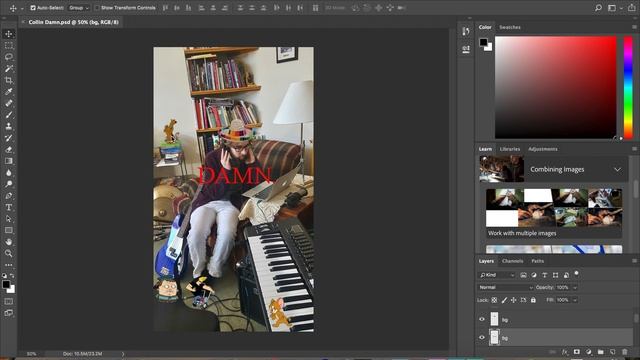This screenshot has height=360, width=640.
Task: Select the Pen tool
Action: click(x=9, y=196)
